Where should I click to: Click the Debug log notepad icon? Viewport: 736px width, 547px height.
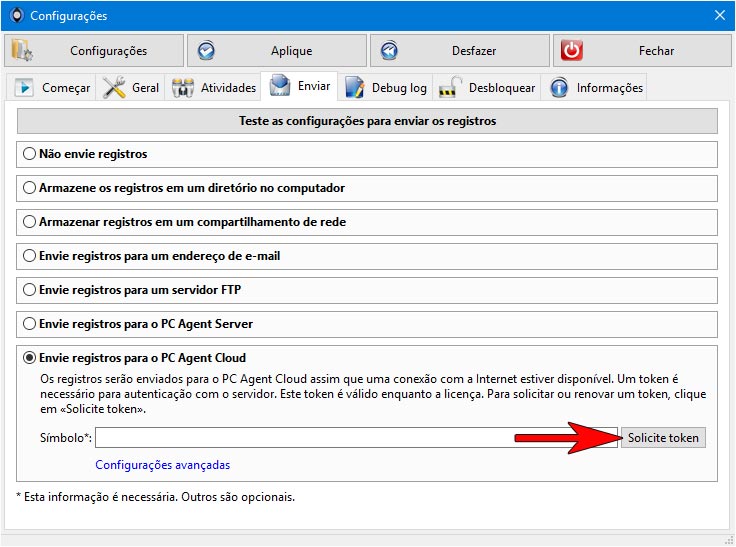click(354, 87)
